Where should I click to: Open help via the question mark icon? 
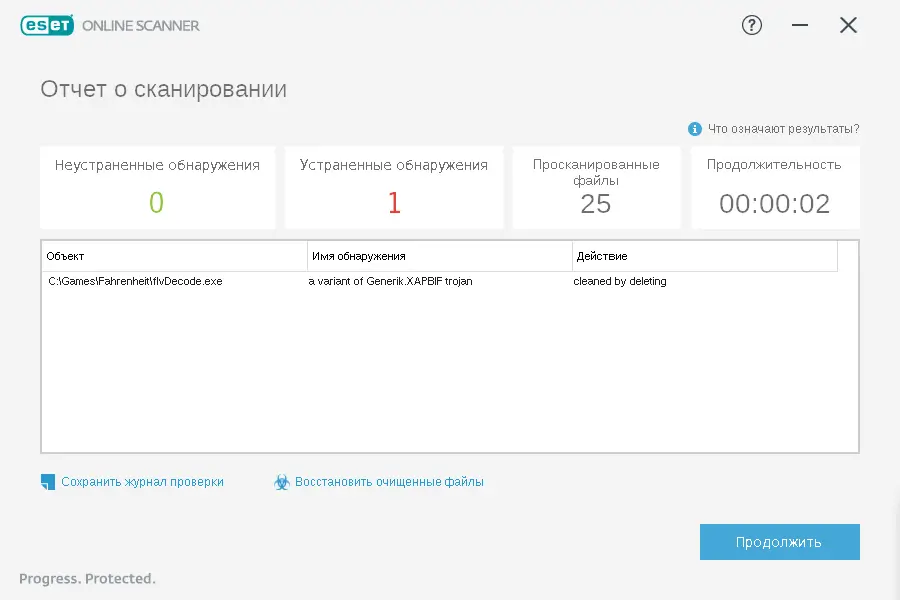coord(752,26)
